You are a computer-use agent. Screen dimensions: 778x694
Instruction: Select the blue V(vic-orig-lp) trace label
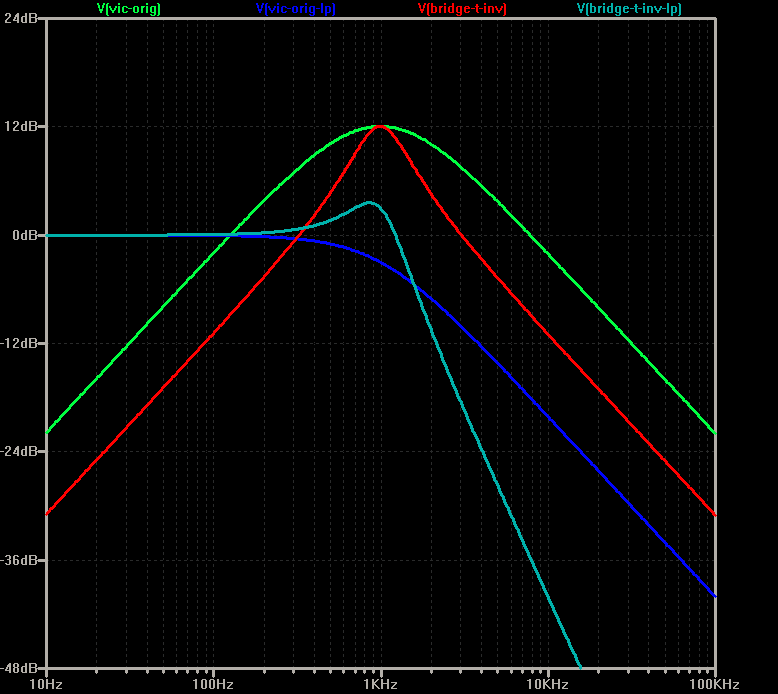coord(296,8)
